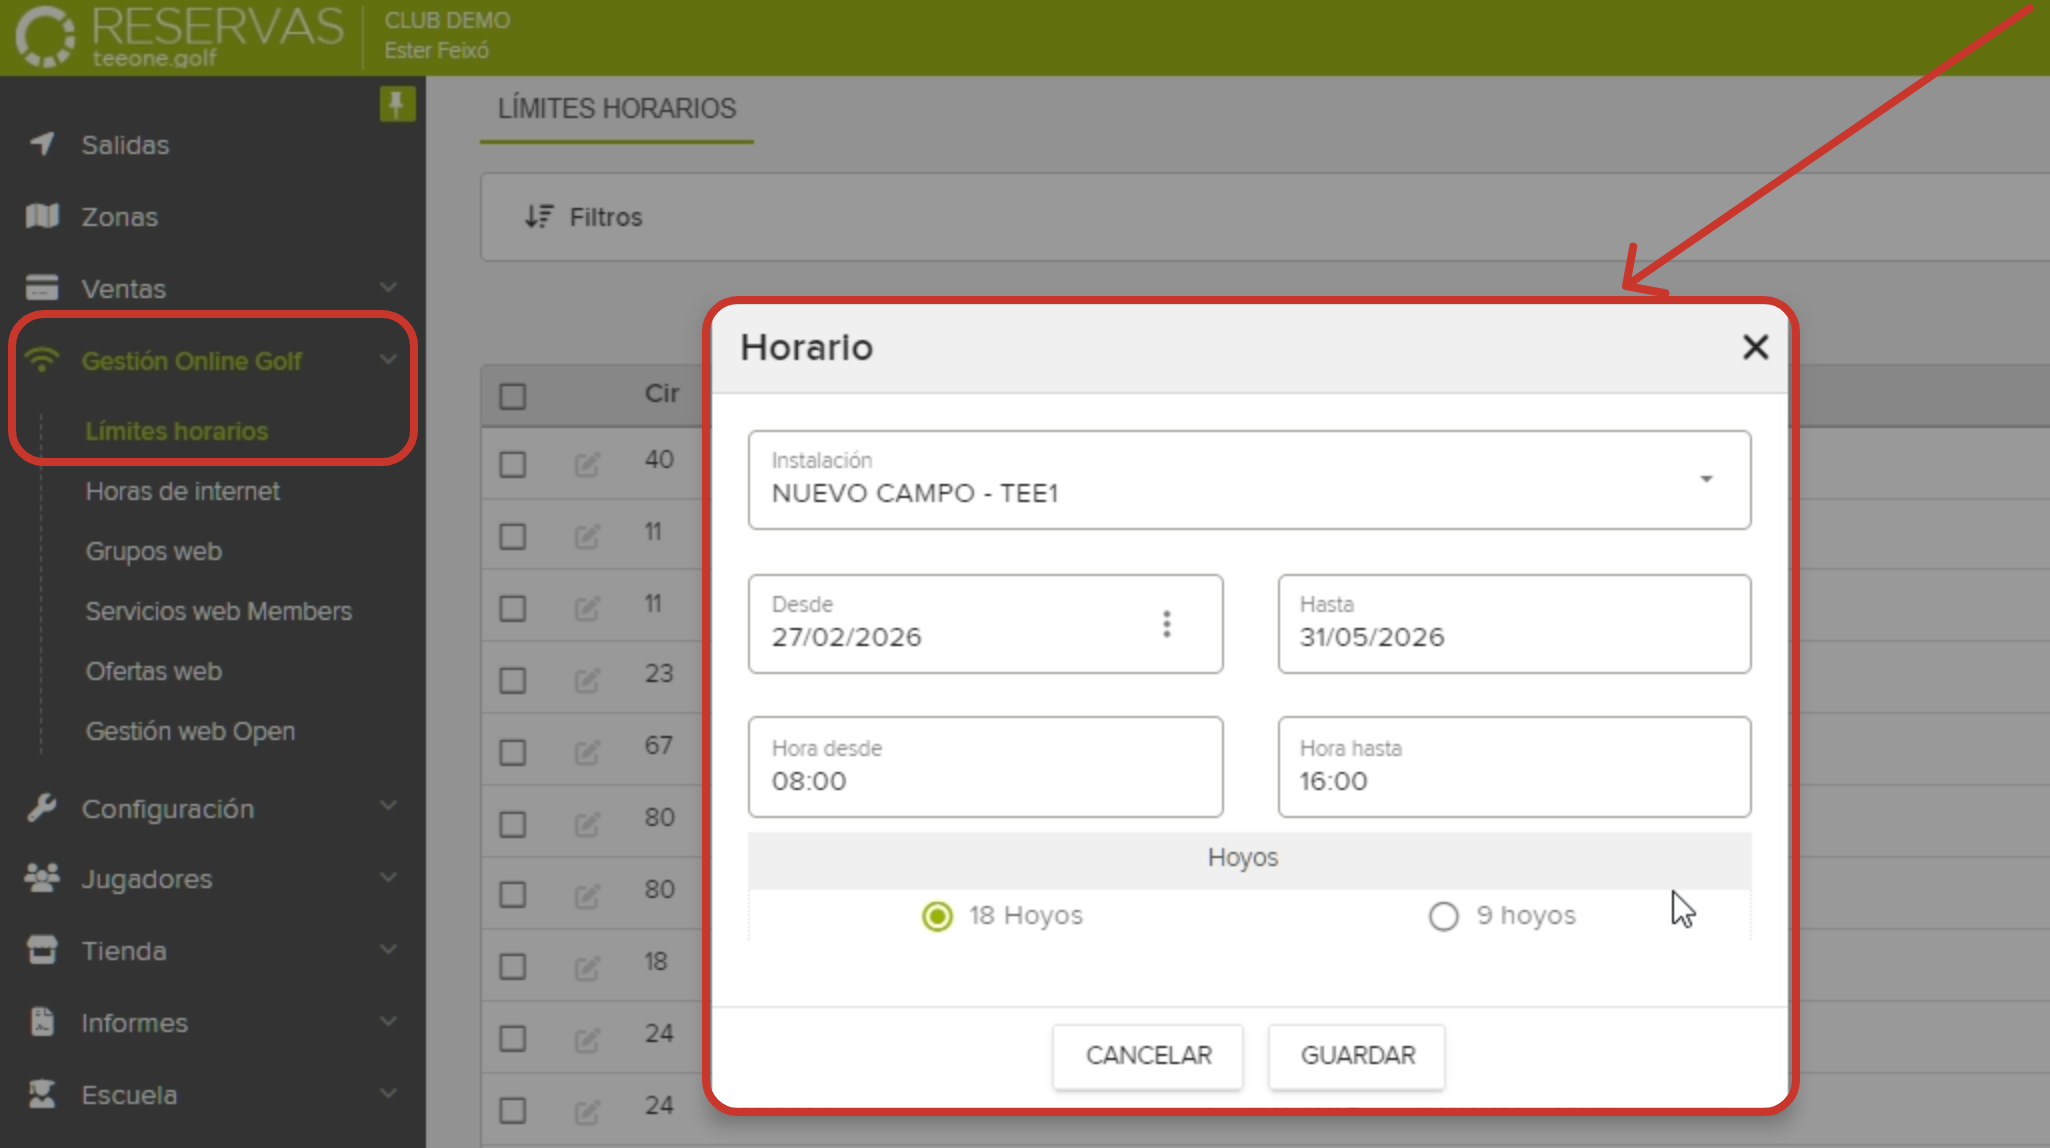
Task: Open Horas de internet menu item
Action: click(182, 491)
